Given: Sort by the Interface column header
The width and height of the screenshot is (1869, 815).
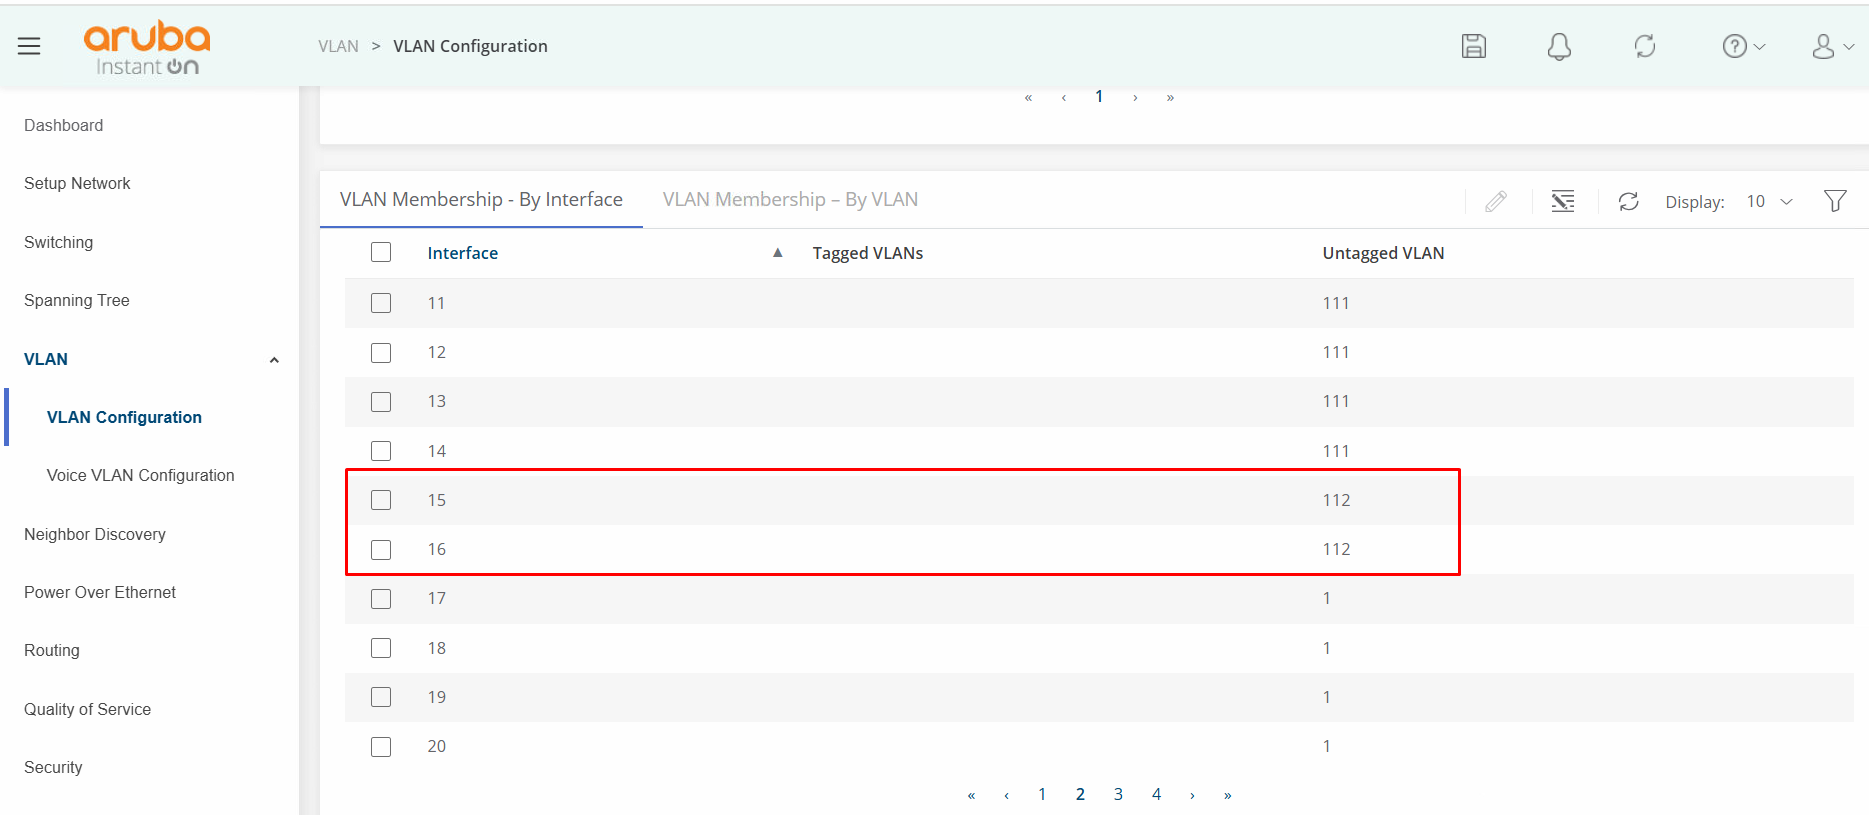Looking at the screenshot, I should tap(462, 254).
